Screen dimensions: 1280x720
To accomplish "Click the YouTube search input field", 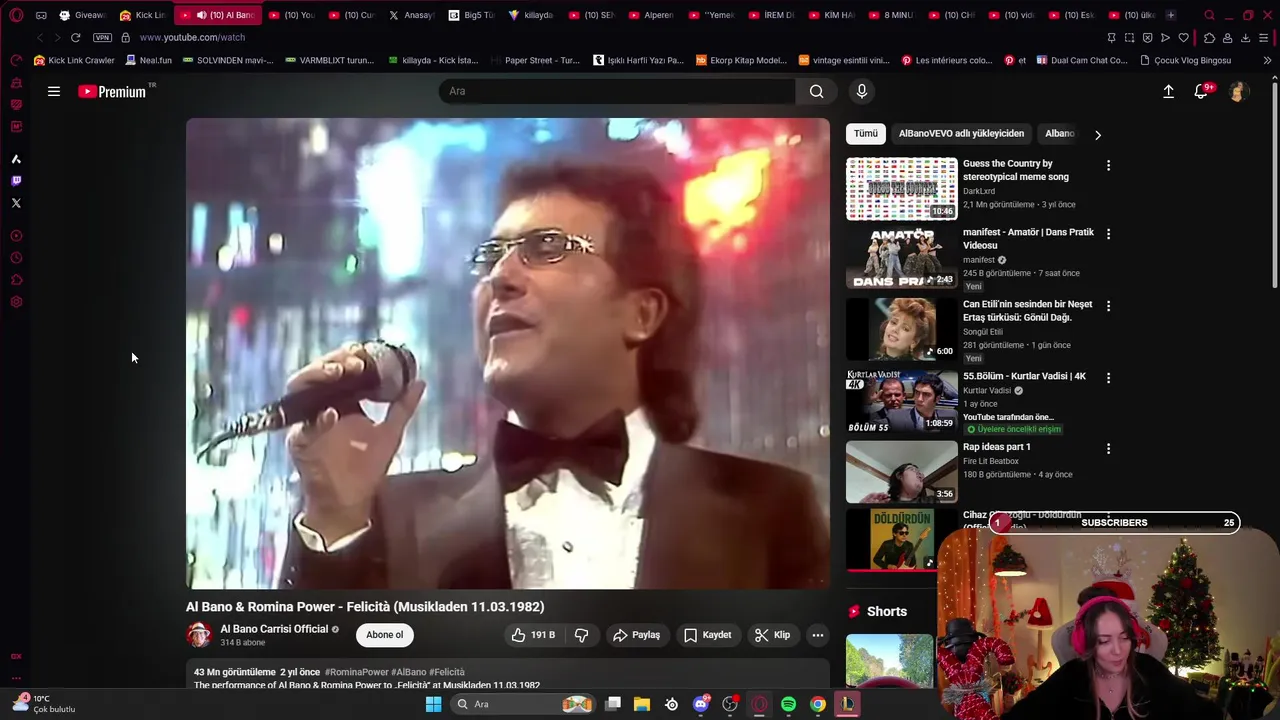I will point(617,91).
